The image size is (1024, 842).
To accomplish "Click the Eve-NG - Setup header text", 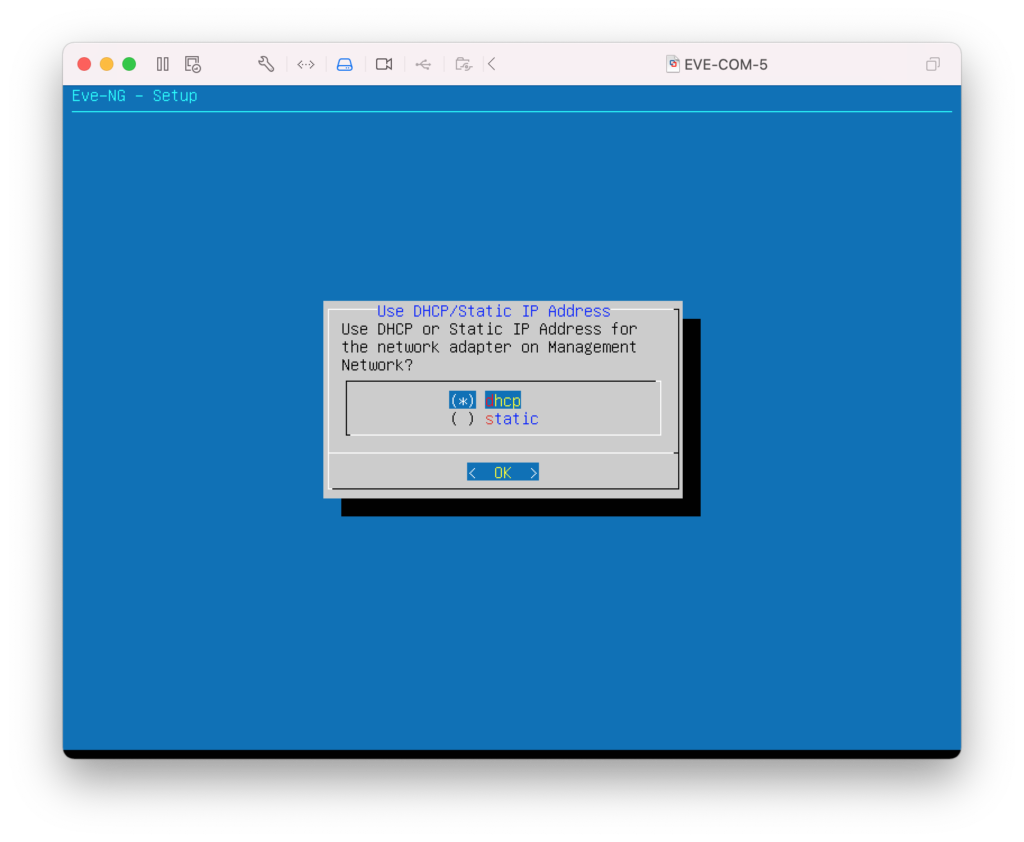I will pos(135,96).
